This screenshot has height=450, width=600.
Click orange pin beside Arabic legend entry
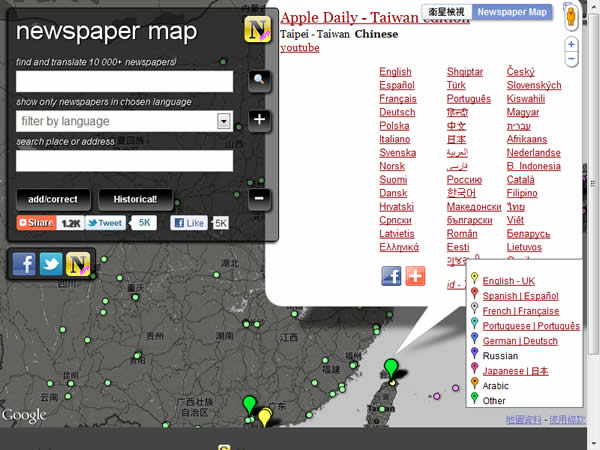(x=474, y=383)
